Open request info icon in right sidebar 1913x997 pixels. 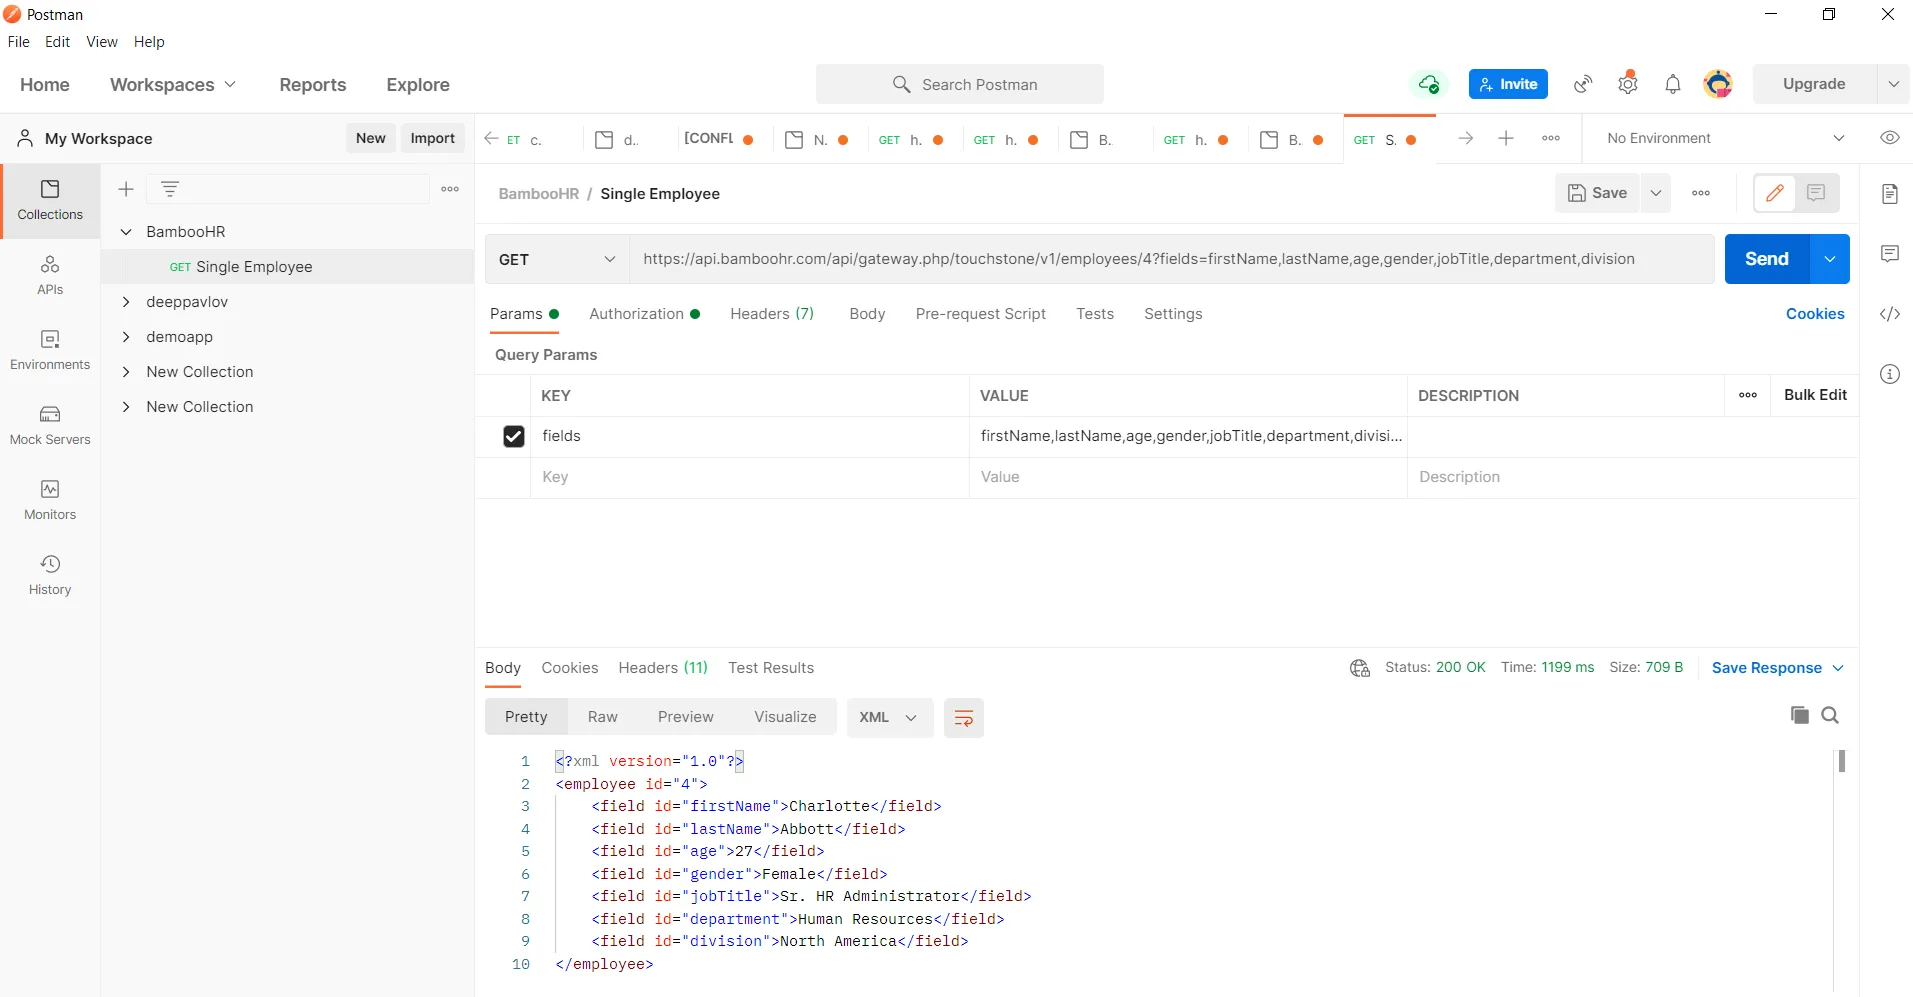pos(1889,374)
